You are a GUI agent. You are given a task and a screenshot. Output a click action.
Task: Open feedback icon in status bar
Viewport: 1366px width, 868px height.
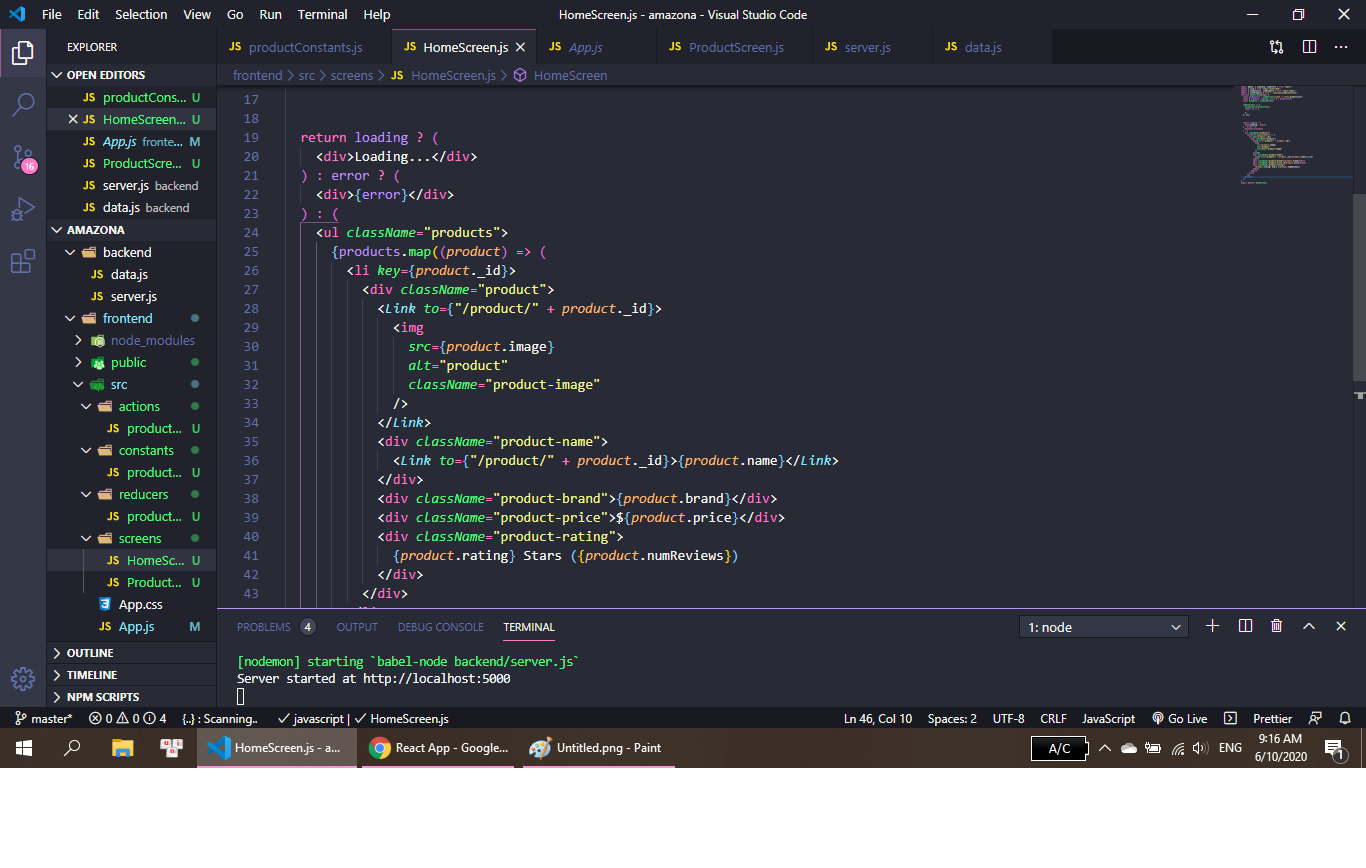[1315, 718]
